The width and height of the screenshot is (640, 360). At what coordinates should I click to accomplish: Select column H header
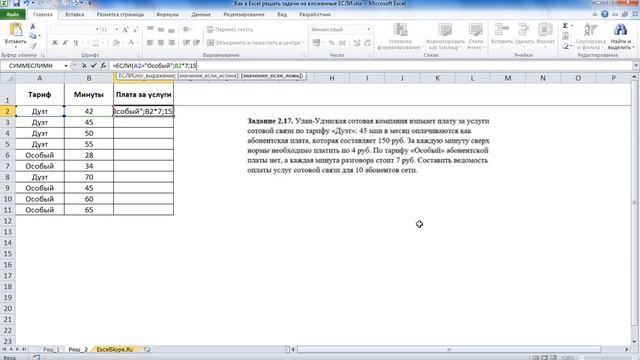(x=332, y=78)
